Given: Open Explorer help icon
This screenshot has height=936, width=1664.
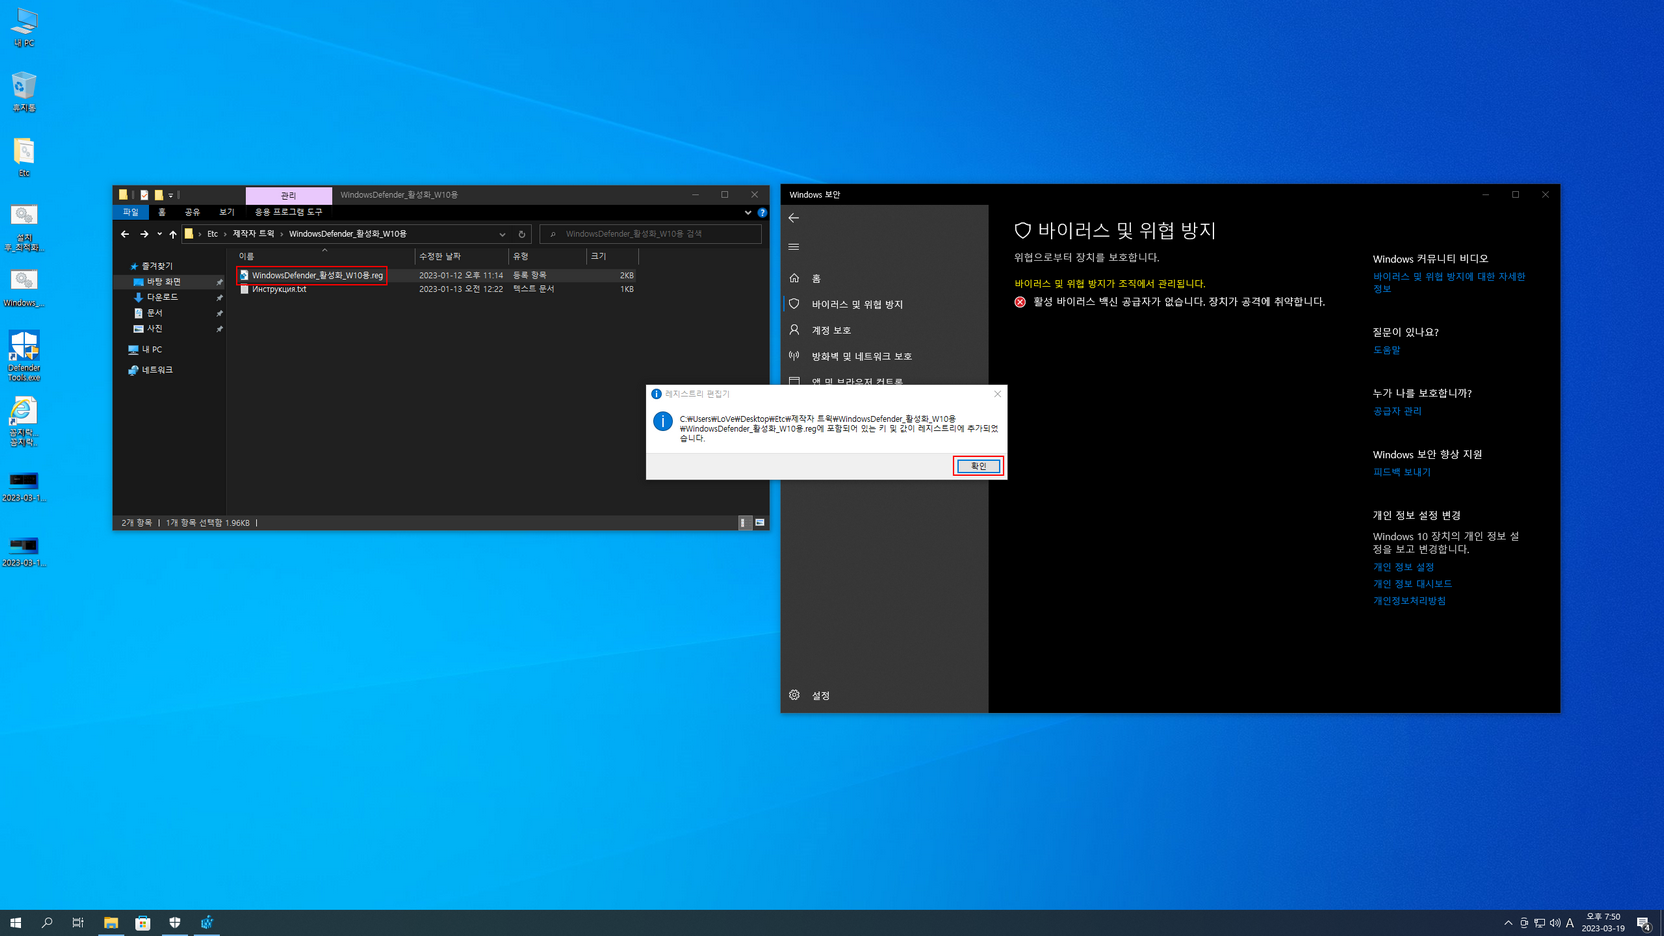Looking at the screenshot, I should 762,212.
